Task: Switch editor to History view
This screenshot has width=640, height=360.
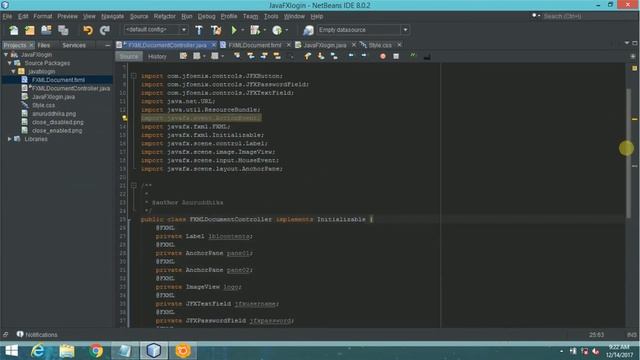Action: coord(157,56)
